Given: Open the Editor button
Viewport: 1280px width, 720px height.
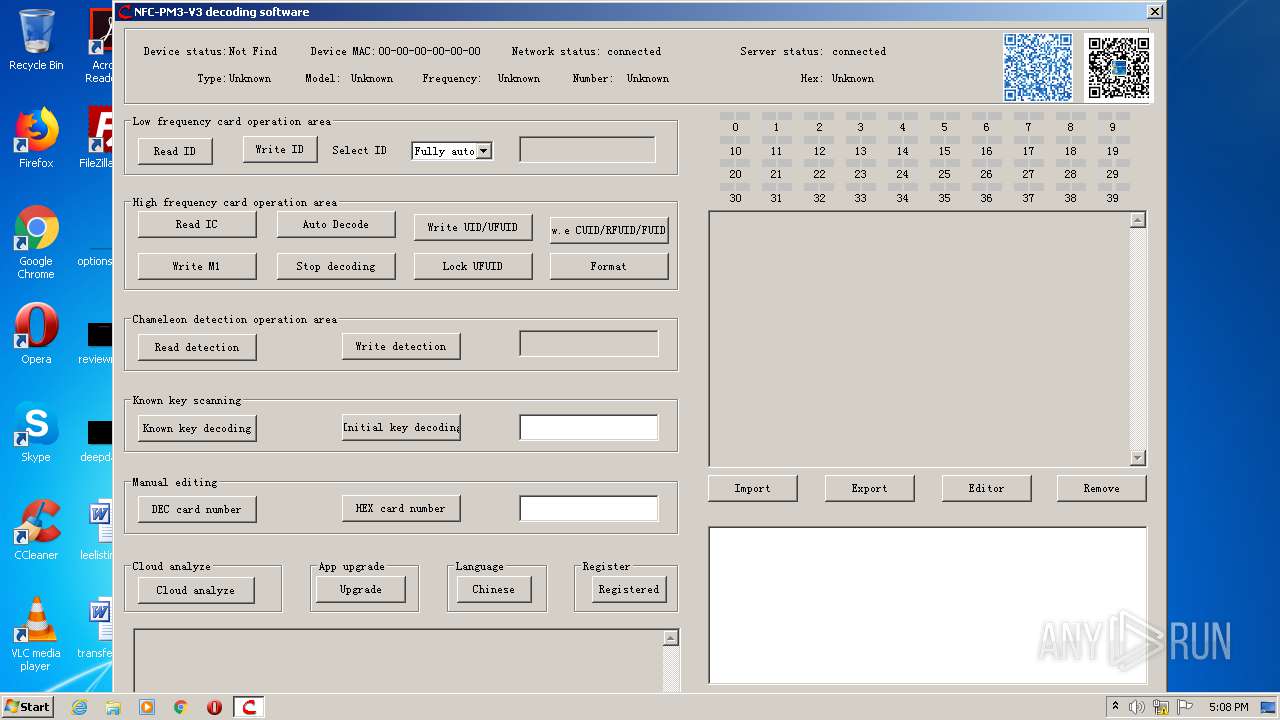Looking at the screenshot, I should [987, 488].
